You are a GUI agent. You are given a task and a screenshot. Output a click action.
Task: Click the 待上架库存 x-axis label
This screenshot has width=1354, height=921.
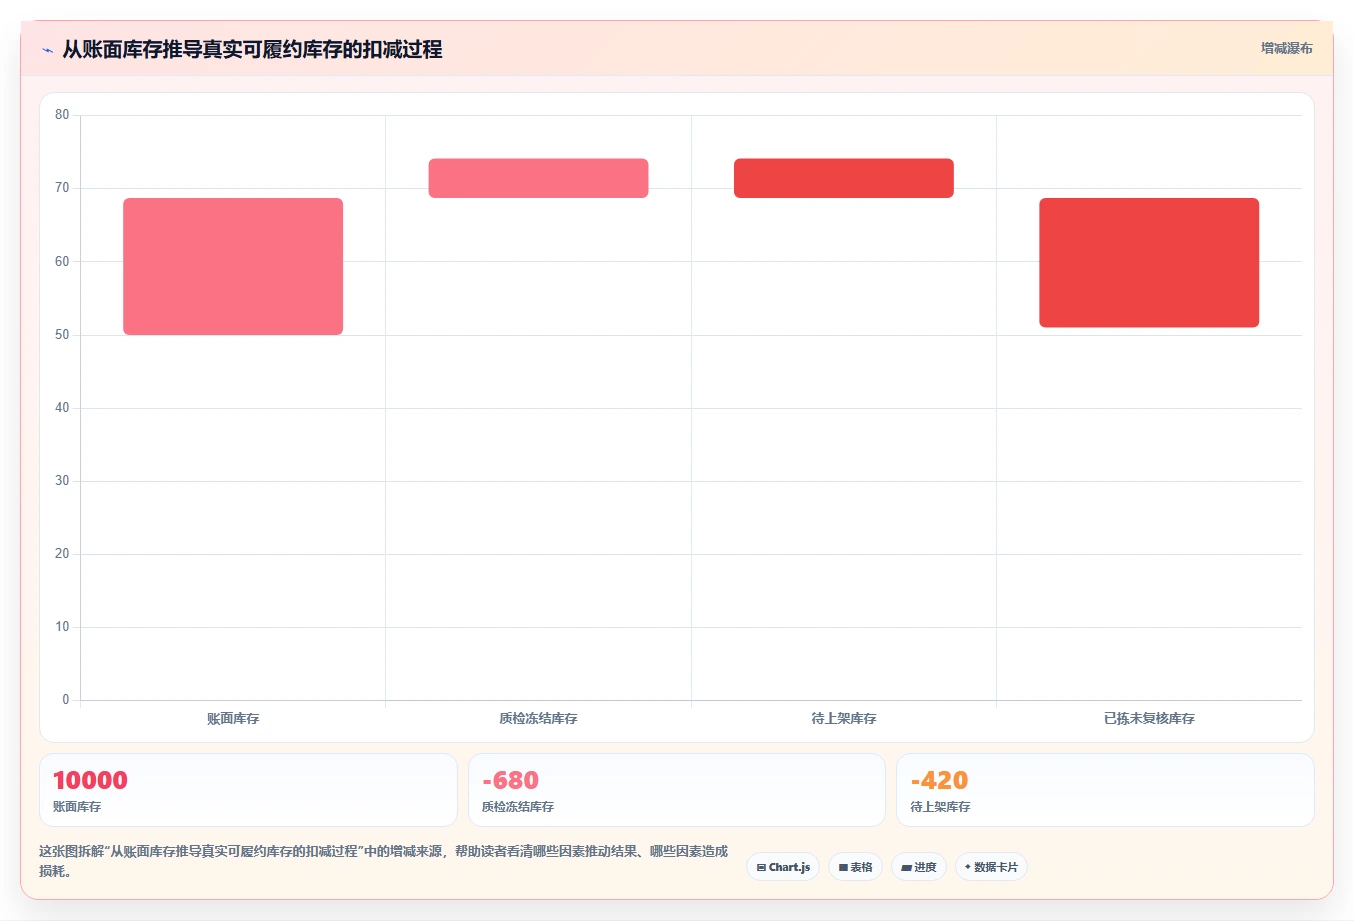(x=843, y=718)
